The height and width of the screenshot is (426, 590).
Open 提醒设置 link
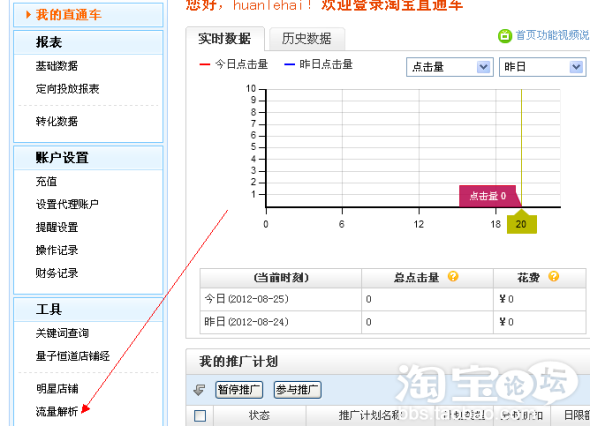(57, 227)
